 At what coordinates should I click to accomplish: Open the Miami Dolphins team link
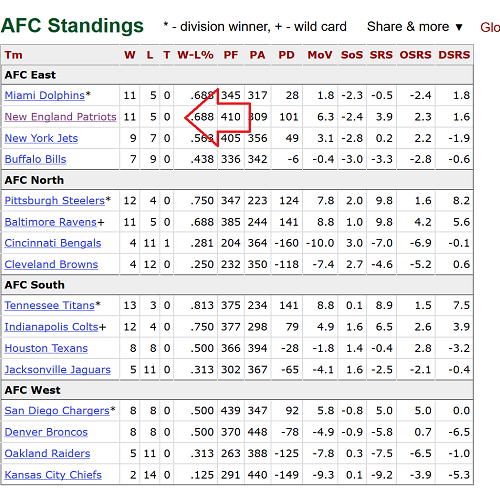tap(45, 95)
